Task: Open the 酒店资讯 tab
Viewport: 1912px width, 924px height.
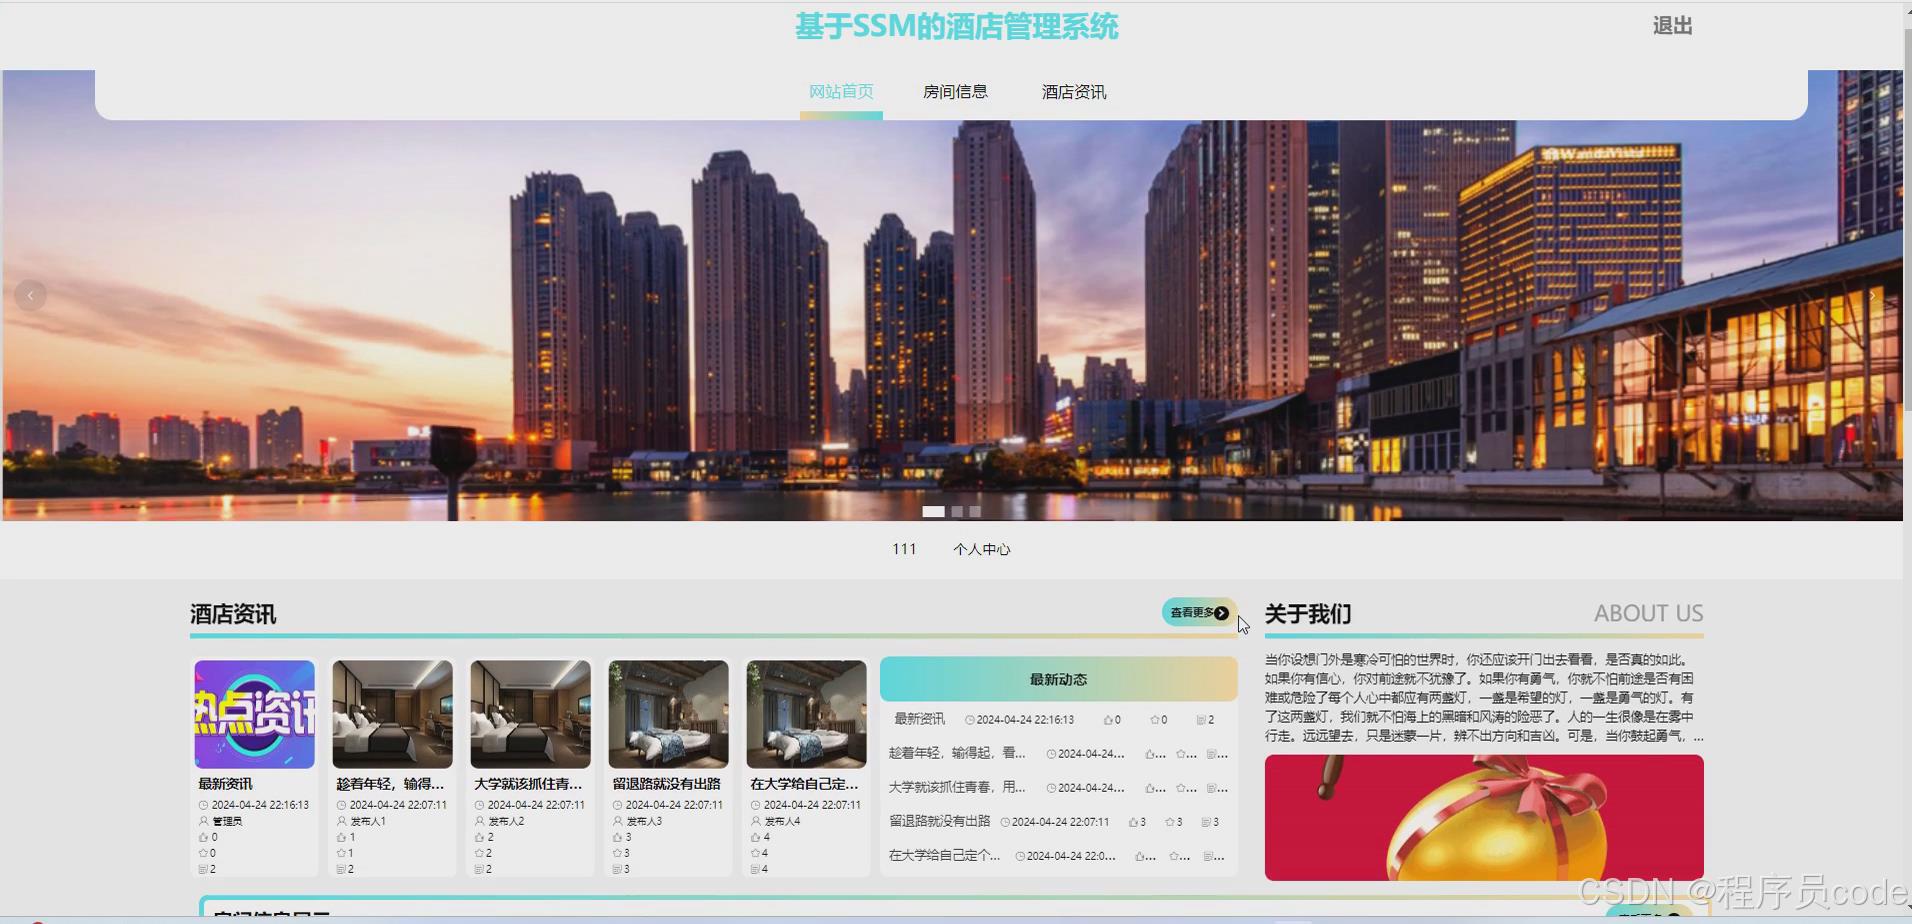Action: (1072, 91)
